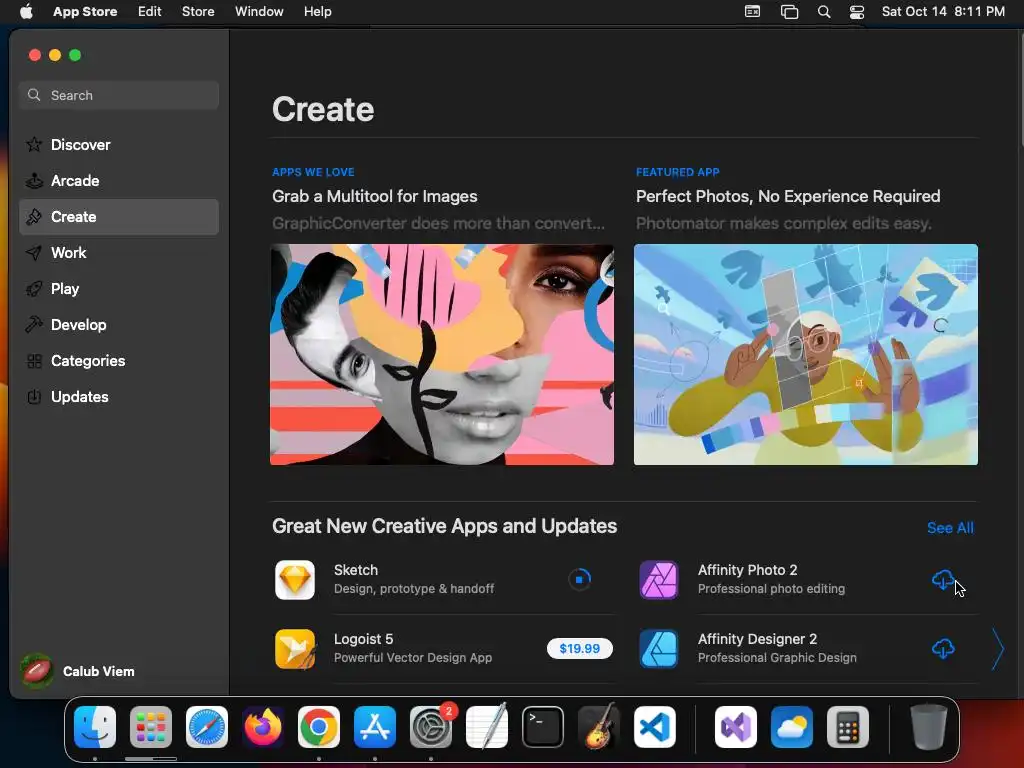
Task: Open Spotlight search in menu bar
Action: click(824, 12)
